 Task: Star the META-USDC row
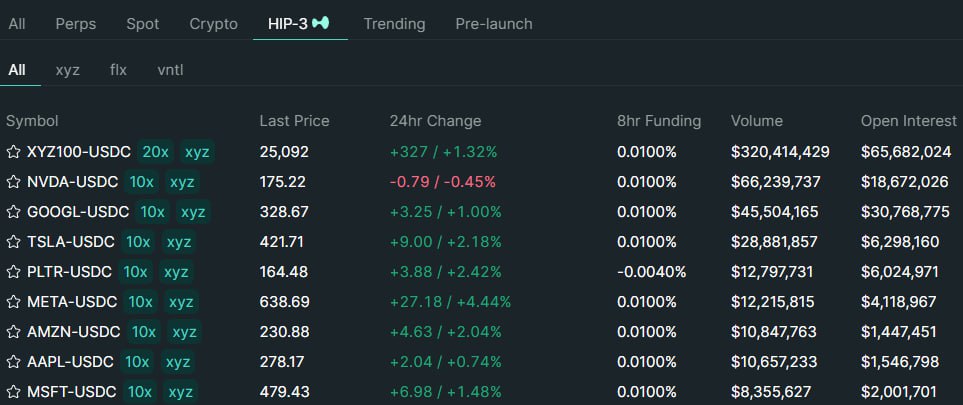(x=14, y=302)
